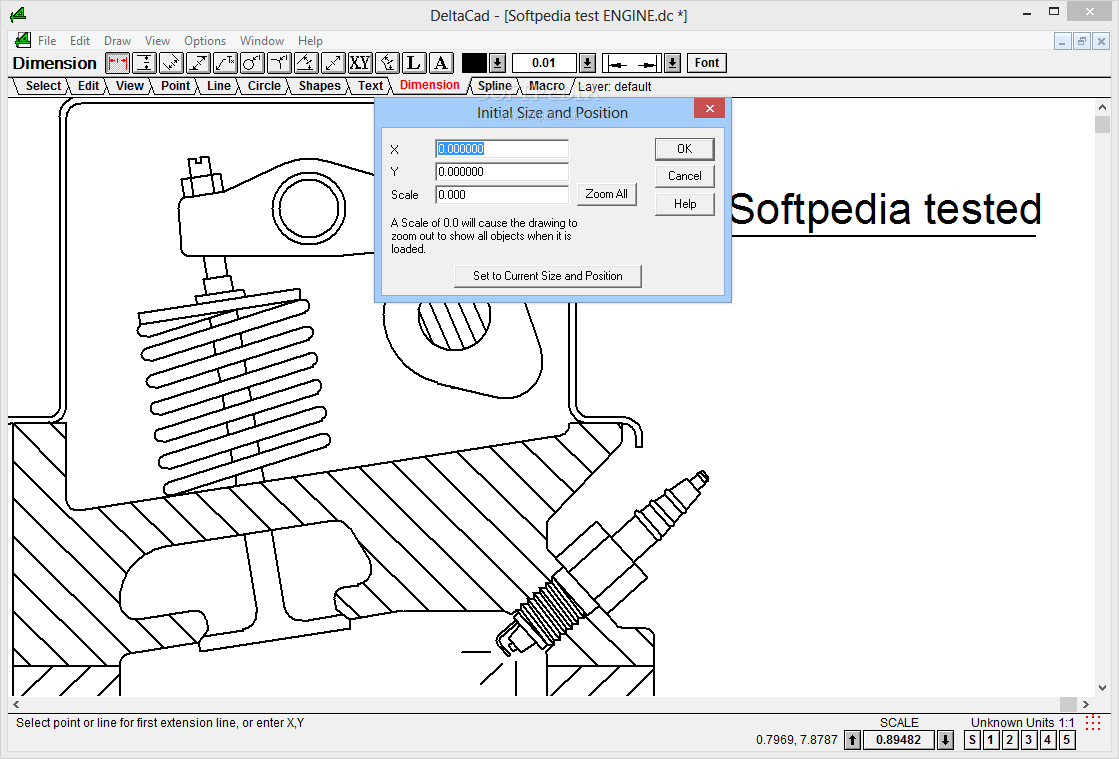Image resolution: width=1119 pixels, height=759 pixels.
Task: Switch to the Spline tab
Action: tap(494, 86)
